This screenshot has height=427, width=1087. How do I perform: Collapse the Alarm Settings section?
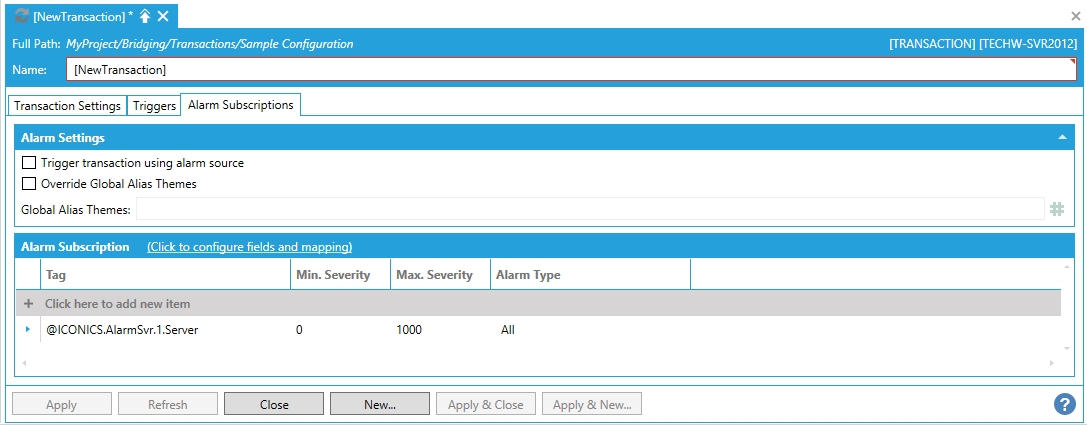(x=1062, y=137)
